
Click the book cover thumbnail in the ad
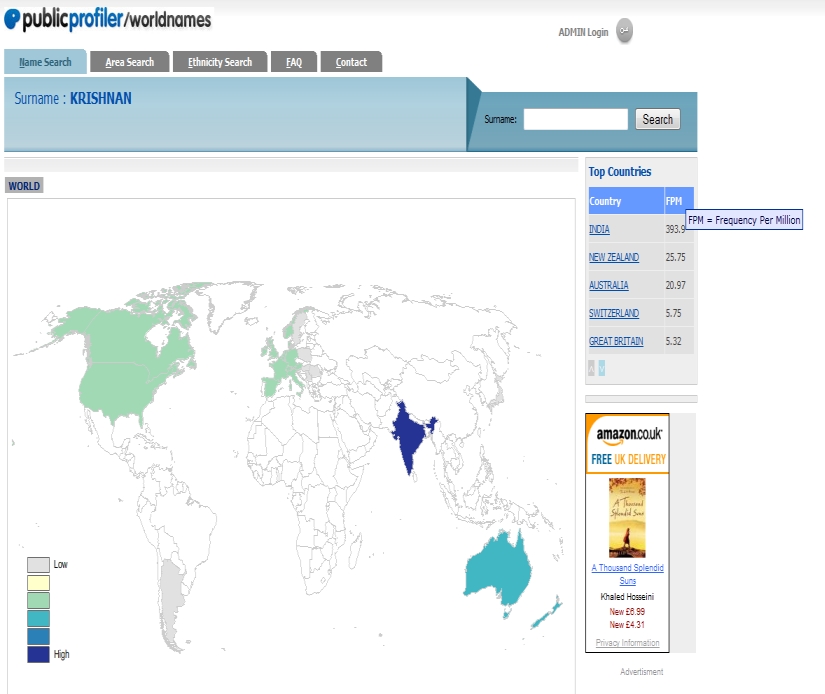(x=627, y=517)
